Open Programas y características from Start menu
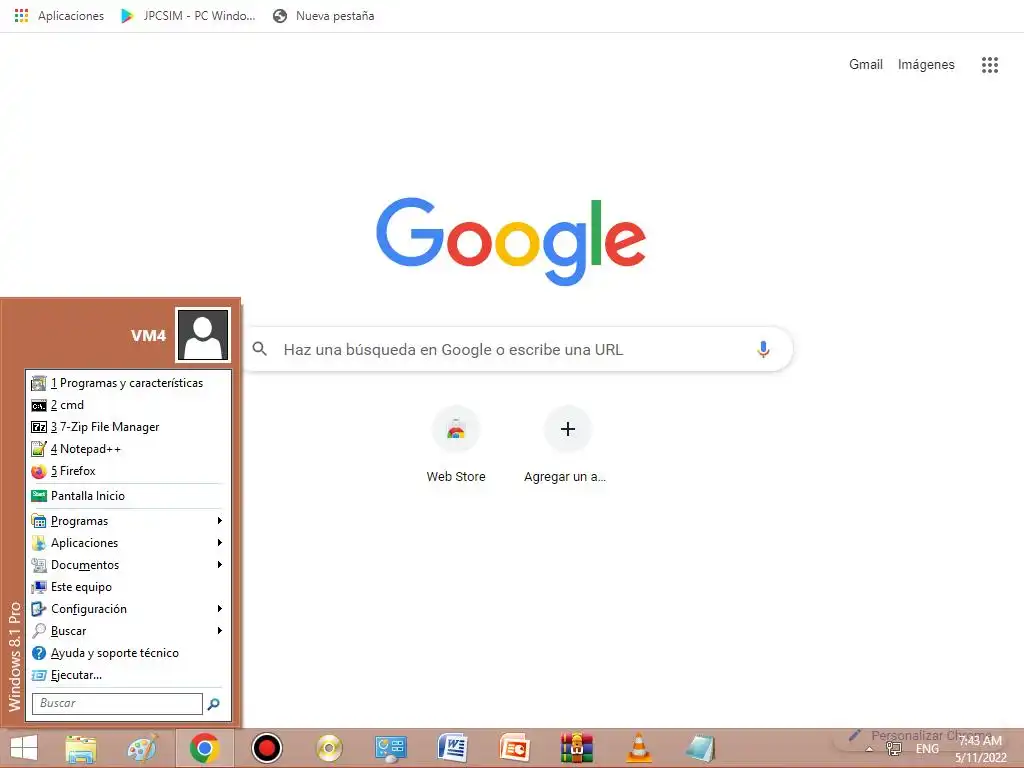The height and width of the screenshot is (768, 1024). pyautogui.click(x=128, y=383)
